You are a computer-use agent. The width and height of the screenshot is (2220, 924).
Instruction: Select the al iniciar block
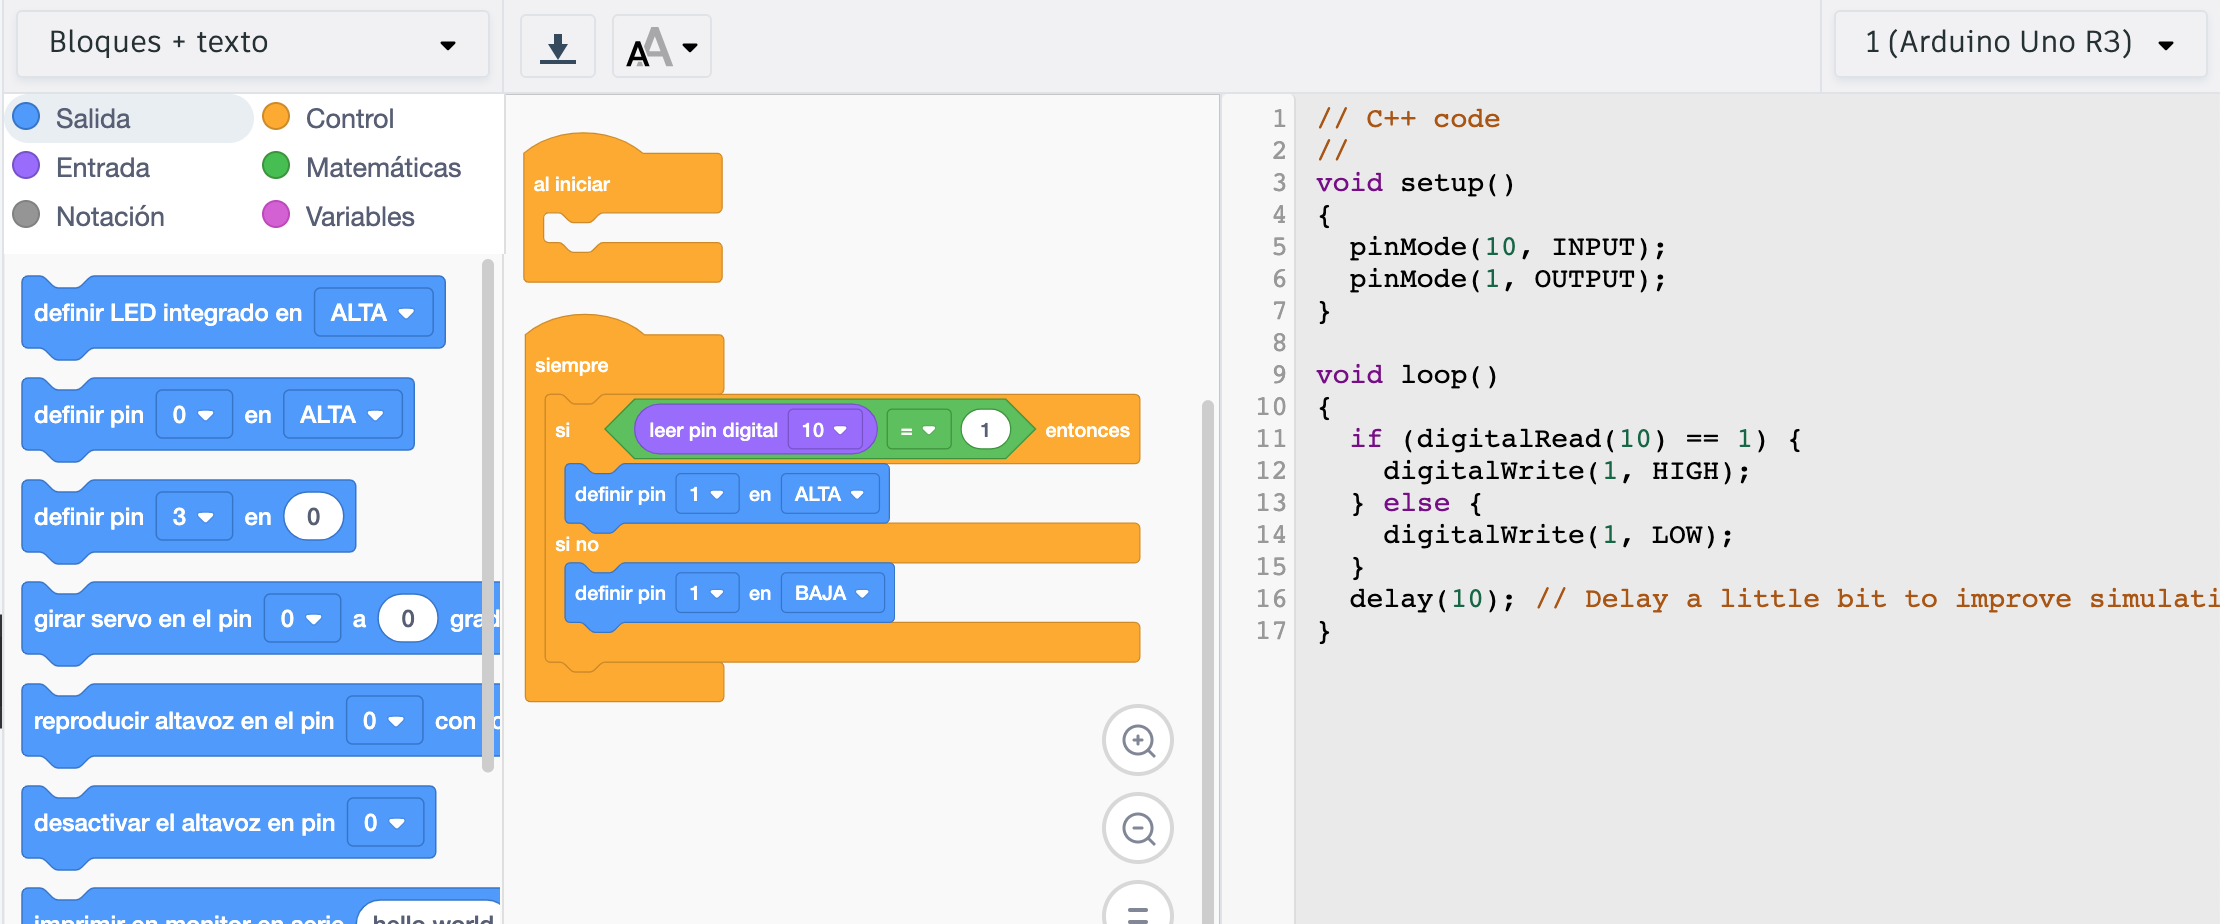(572, 184)
